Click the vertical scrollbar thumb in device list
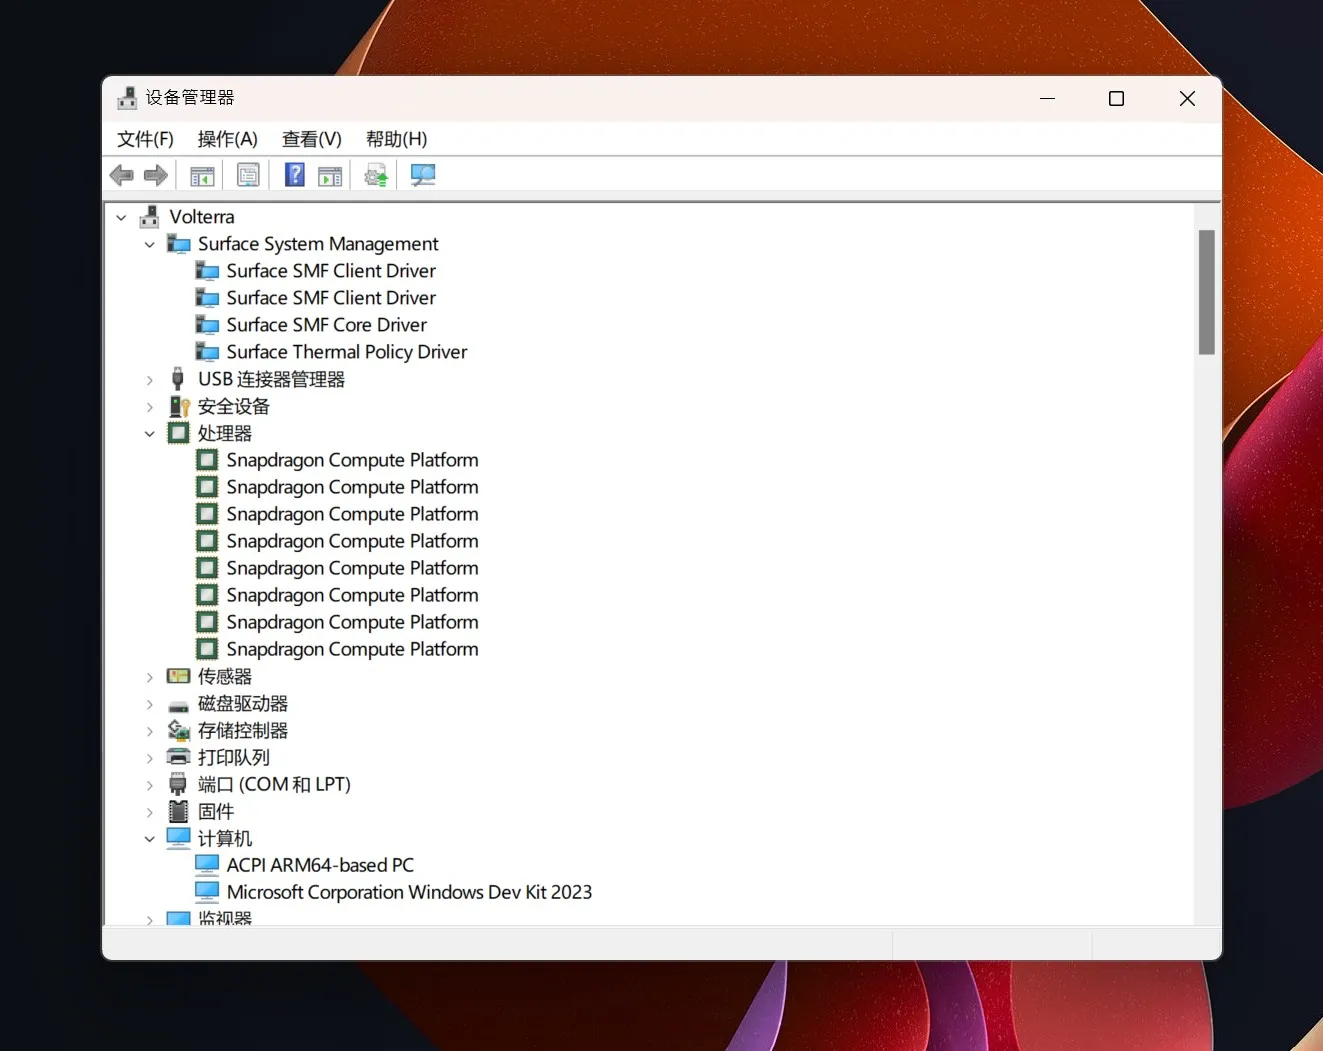1323x1051 pixels. click(x=1206, y=292)
